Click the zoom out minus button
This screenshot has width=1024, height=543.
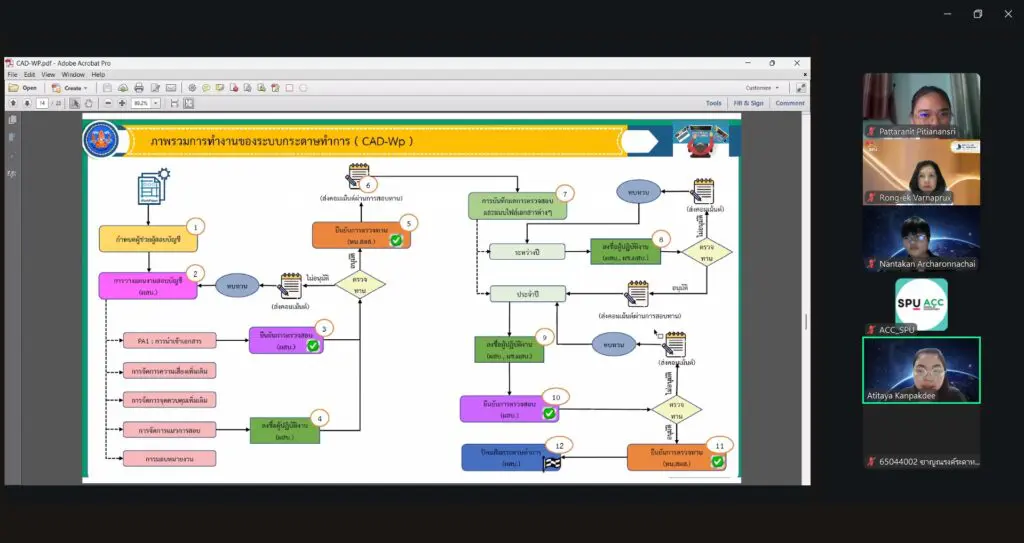point(108,103)
